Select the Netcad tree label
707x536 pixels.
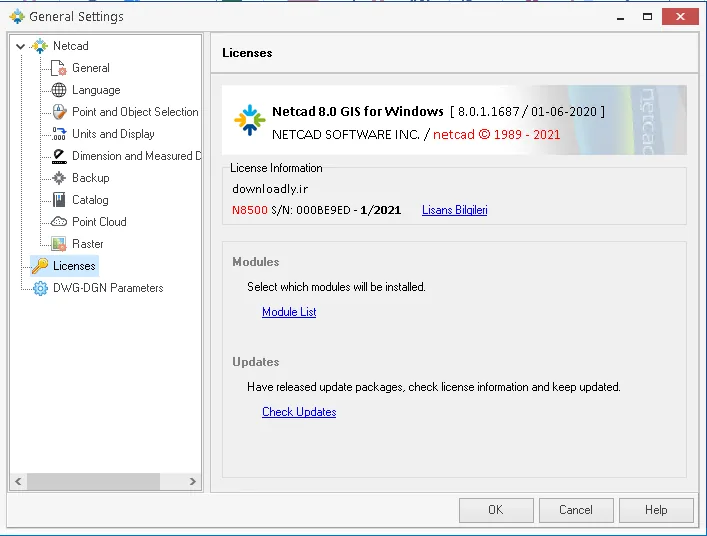[x=71, y=46]
